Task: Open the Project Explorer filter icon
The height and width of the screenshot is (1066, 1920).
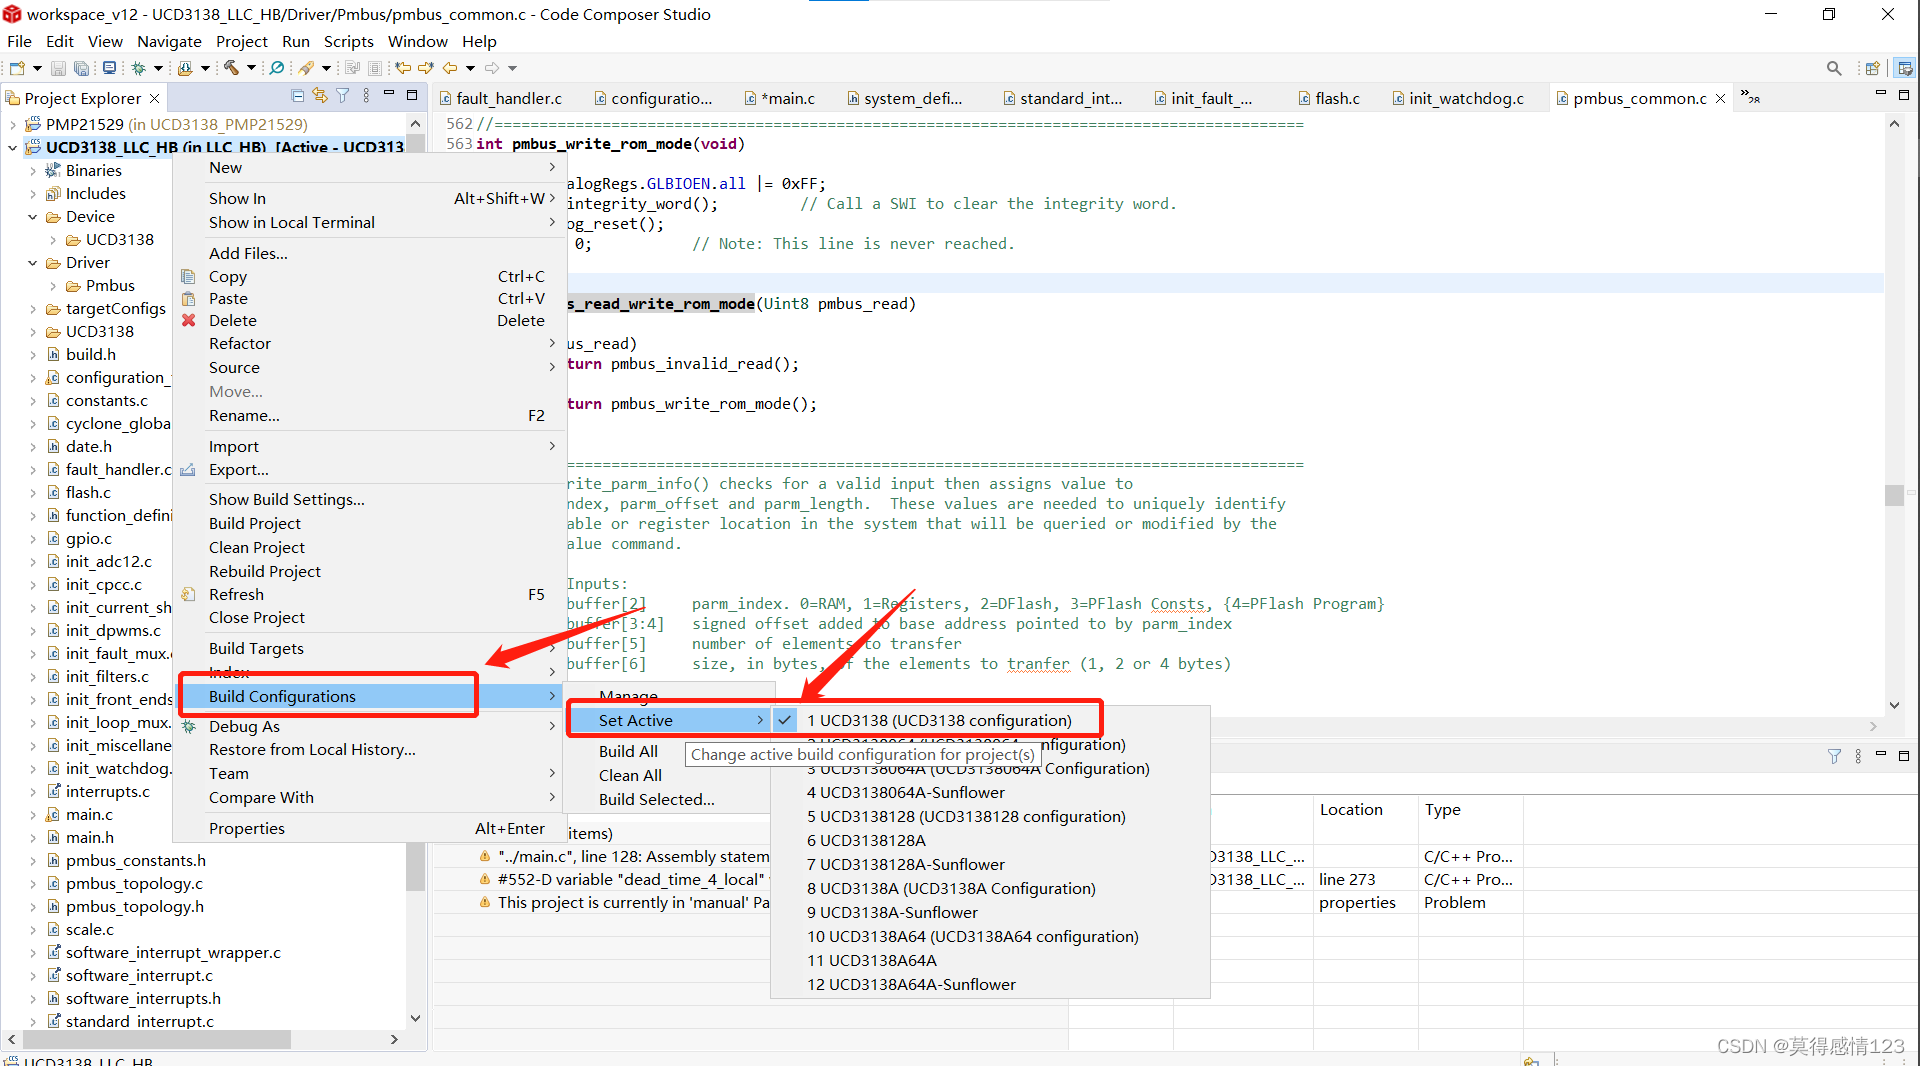Action: (x=343, y=96)
